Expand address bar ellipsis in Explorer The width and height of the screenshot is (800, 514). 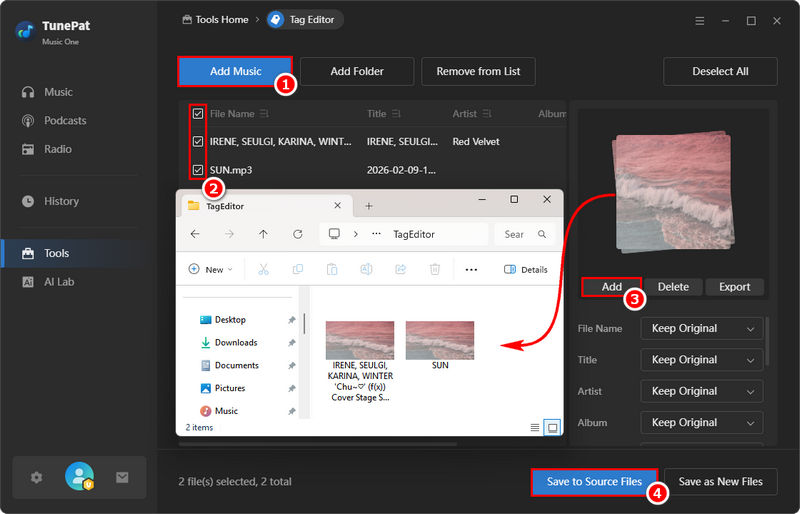coord(376,234)
